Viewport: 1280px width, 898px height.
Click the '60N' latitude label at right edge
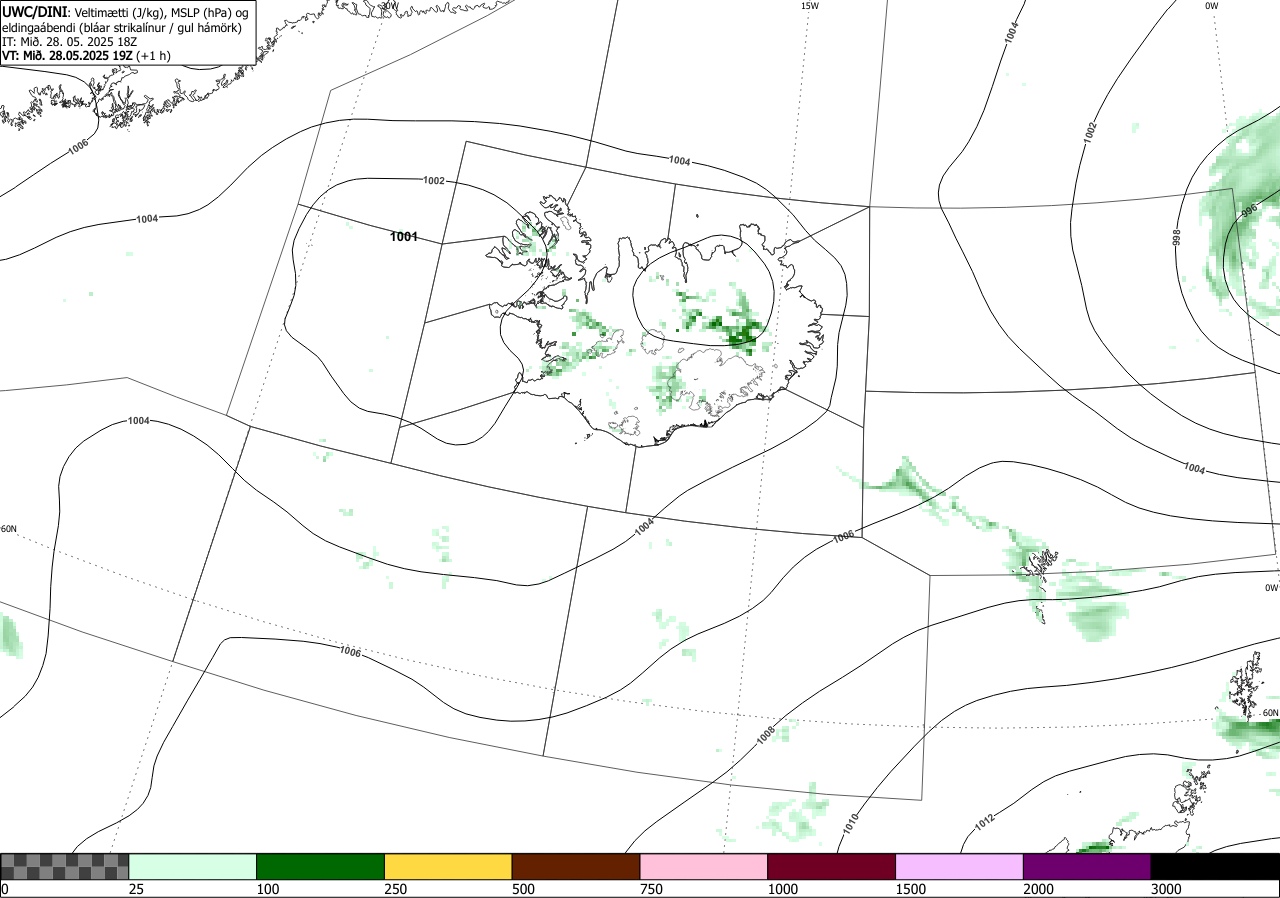pos(1270,713)
